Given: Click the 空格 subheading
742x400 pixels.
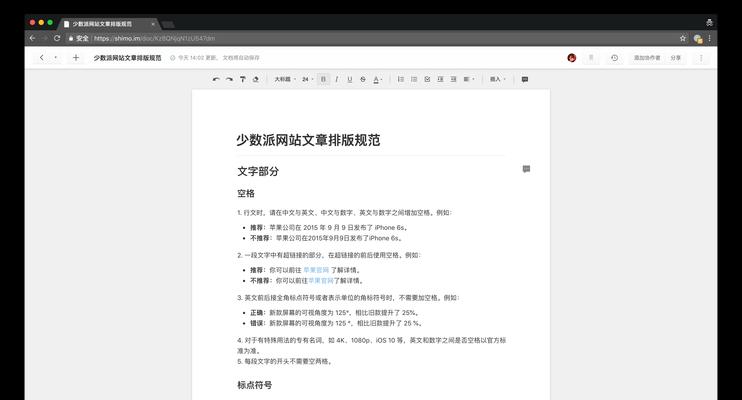Looking at the screenshot, I should [x=246, y=194].
